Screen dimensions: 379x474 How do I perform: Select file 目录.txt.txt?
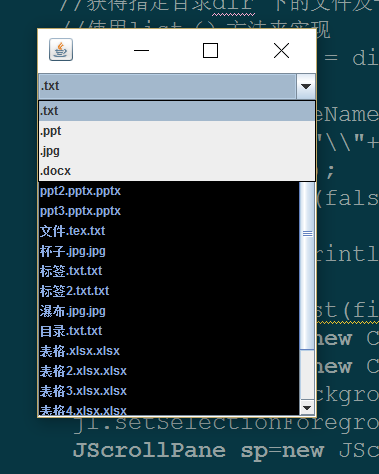169,331
